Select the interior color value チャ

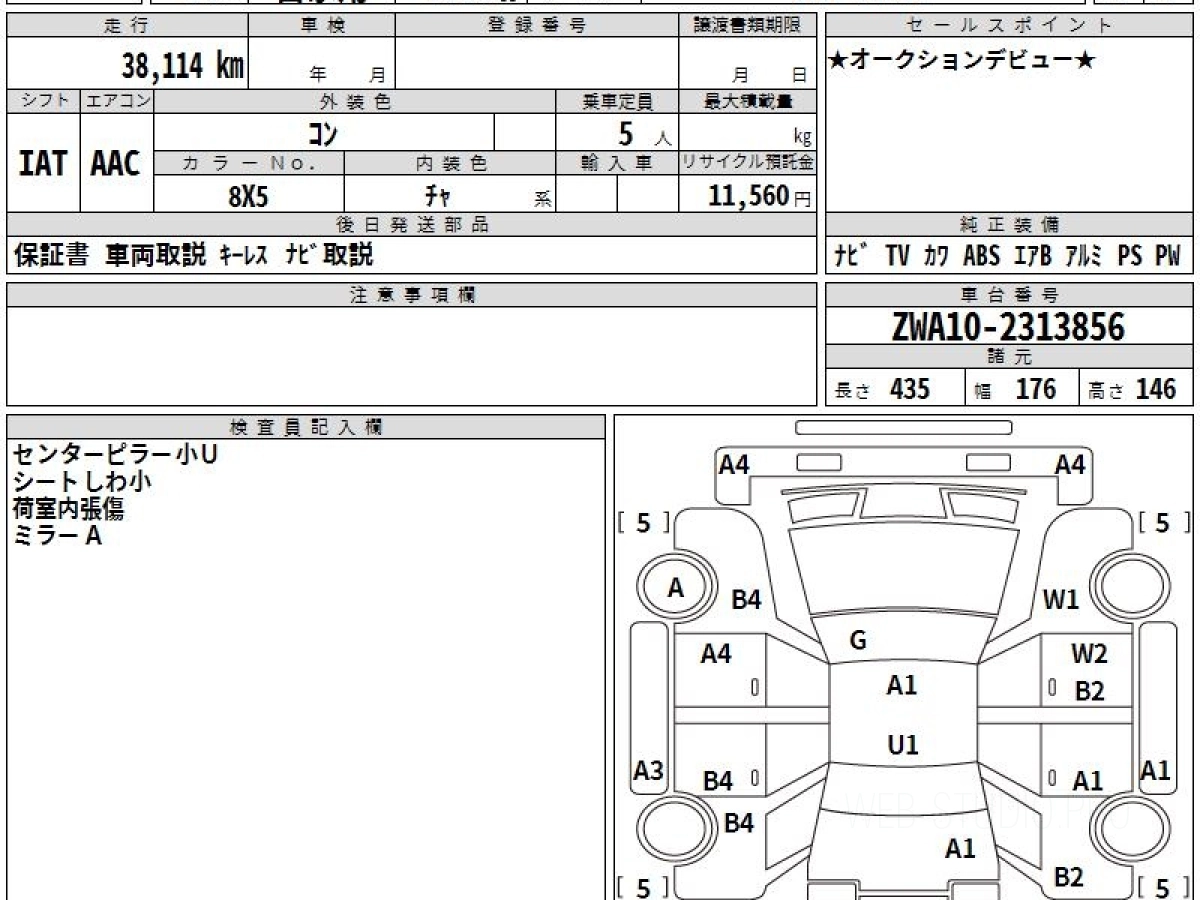click(438, 195)
